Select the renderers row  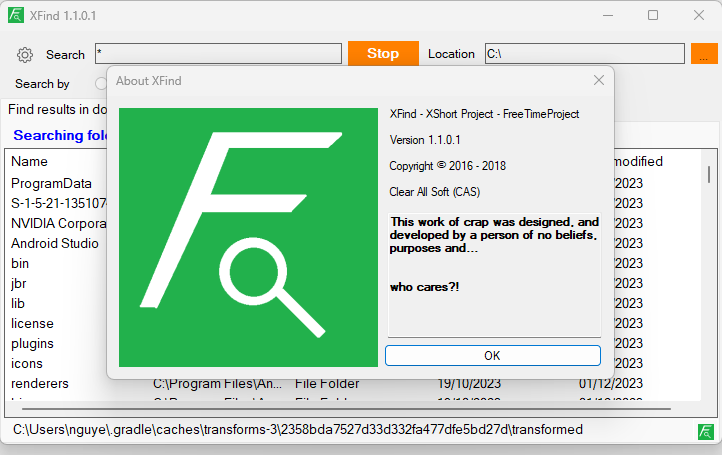pyautogui.click(x=40, y=383)
